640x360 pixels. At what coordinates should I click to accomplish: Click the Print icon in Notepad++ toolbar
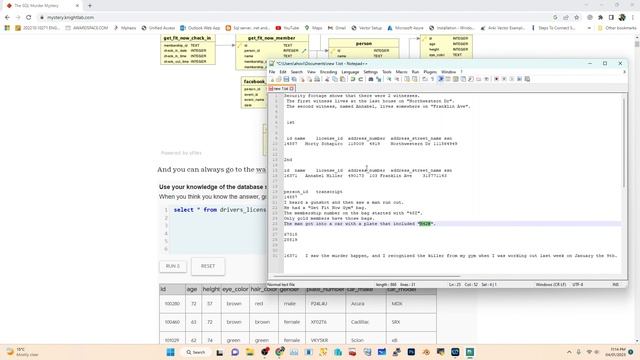(x=317, y=79)
